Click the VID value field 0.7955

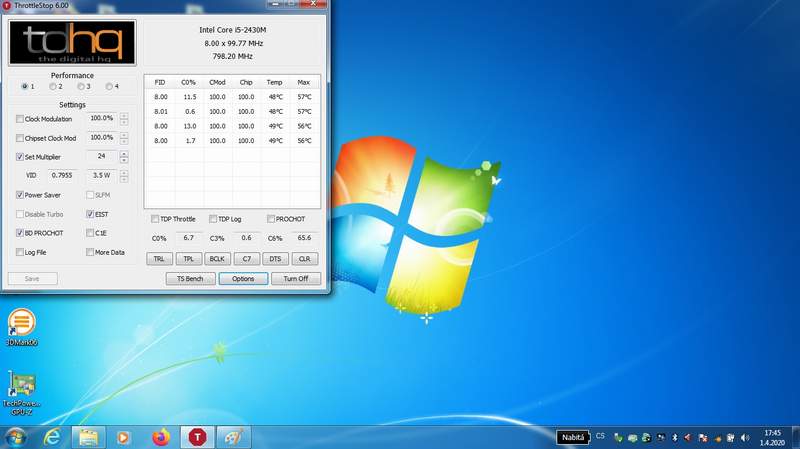click(62, 176)
